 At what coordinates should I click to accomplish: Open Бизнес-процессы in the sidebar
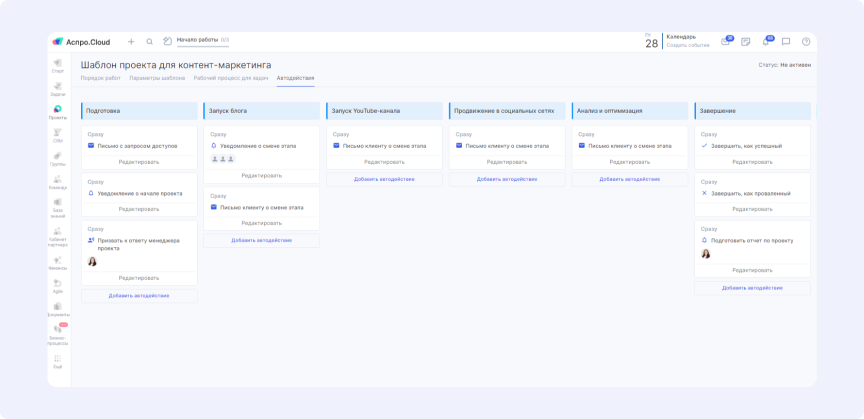(x=58, y=332)
